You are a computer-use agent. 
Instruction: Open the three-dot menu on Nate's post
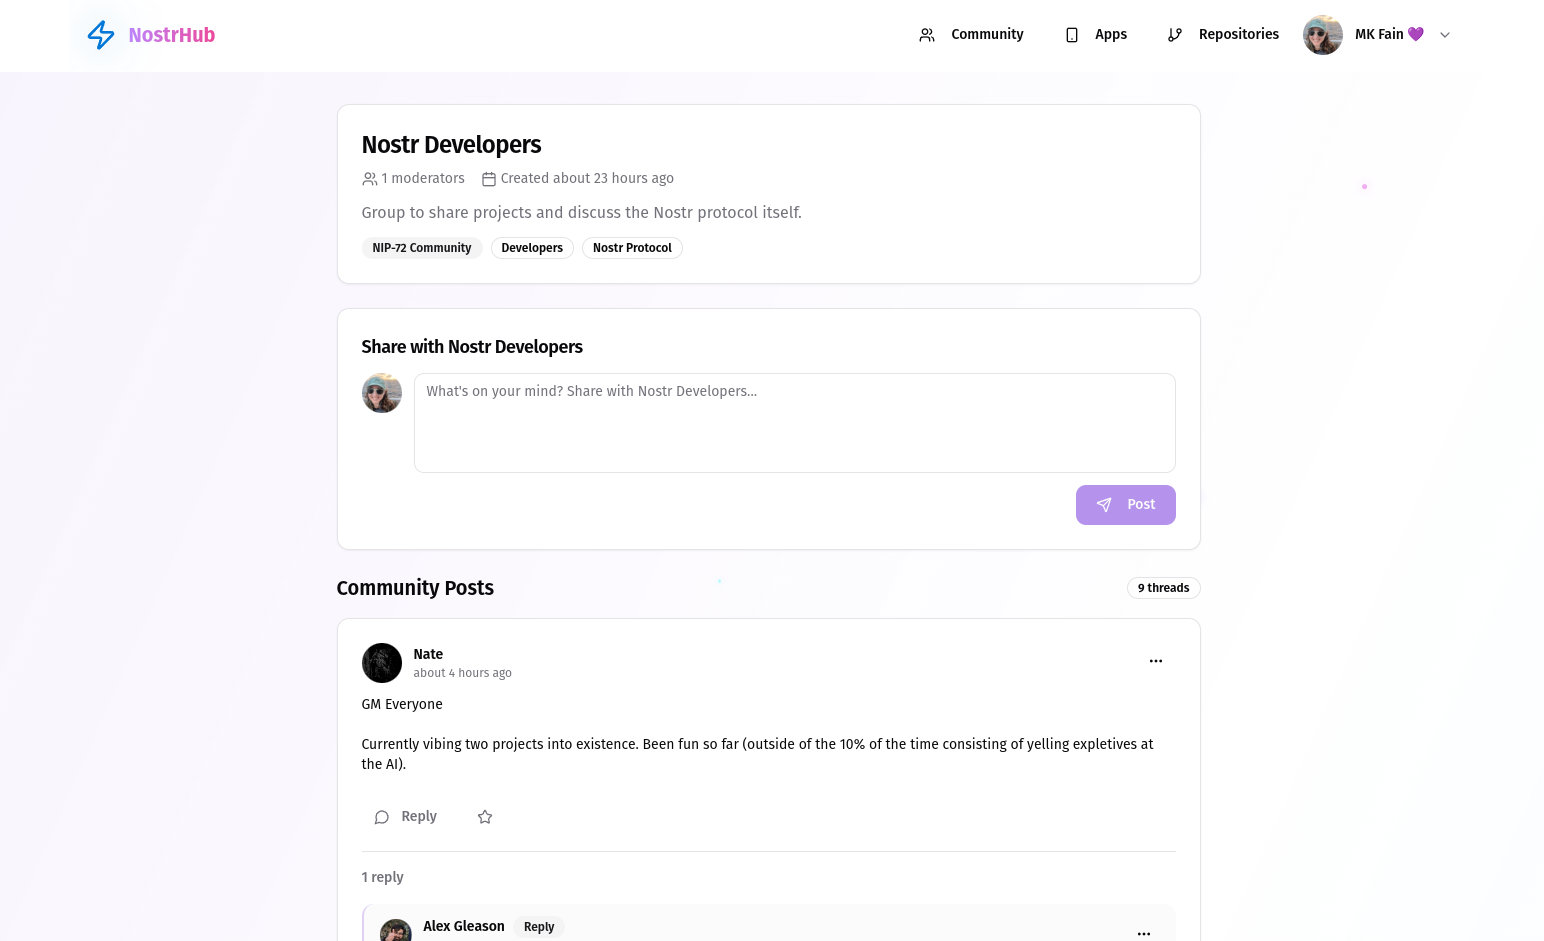(1156, 661)
